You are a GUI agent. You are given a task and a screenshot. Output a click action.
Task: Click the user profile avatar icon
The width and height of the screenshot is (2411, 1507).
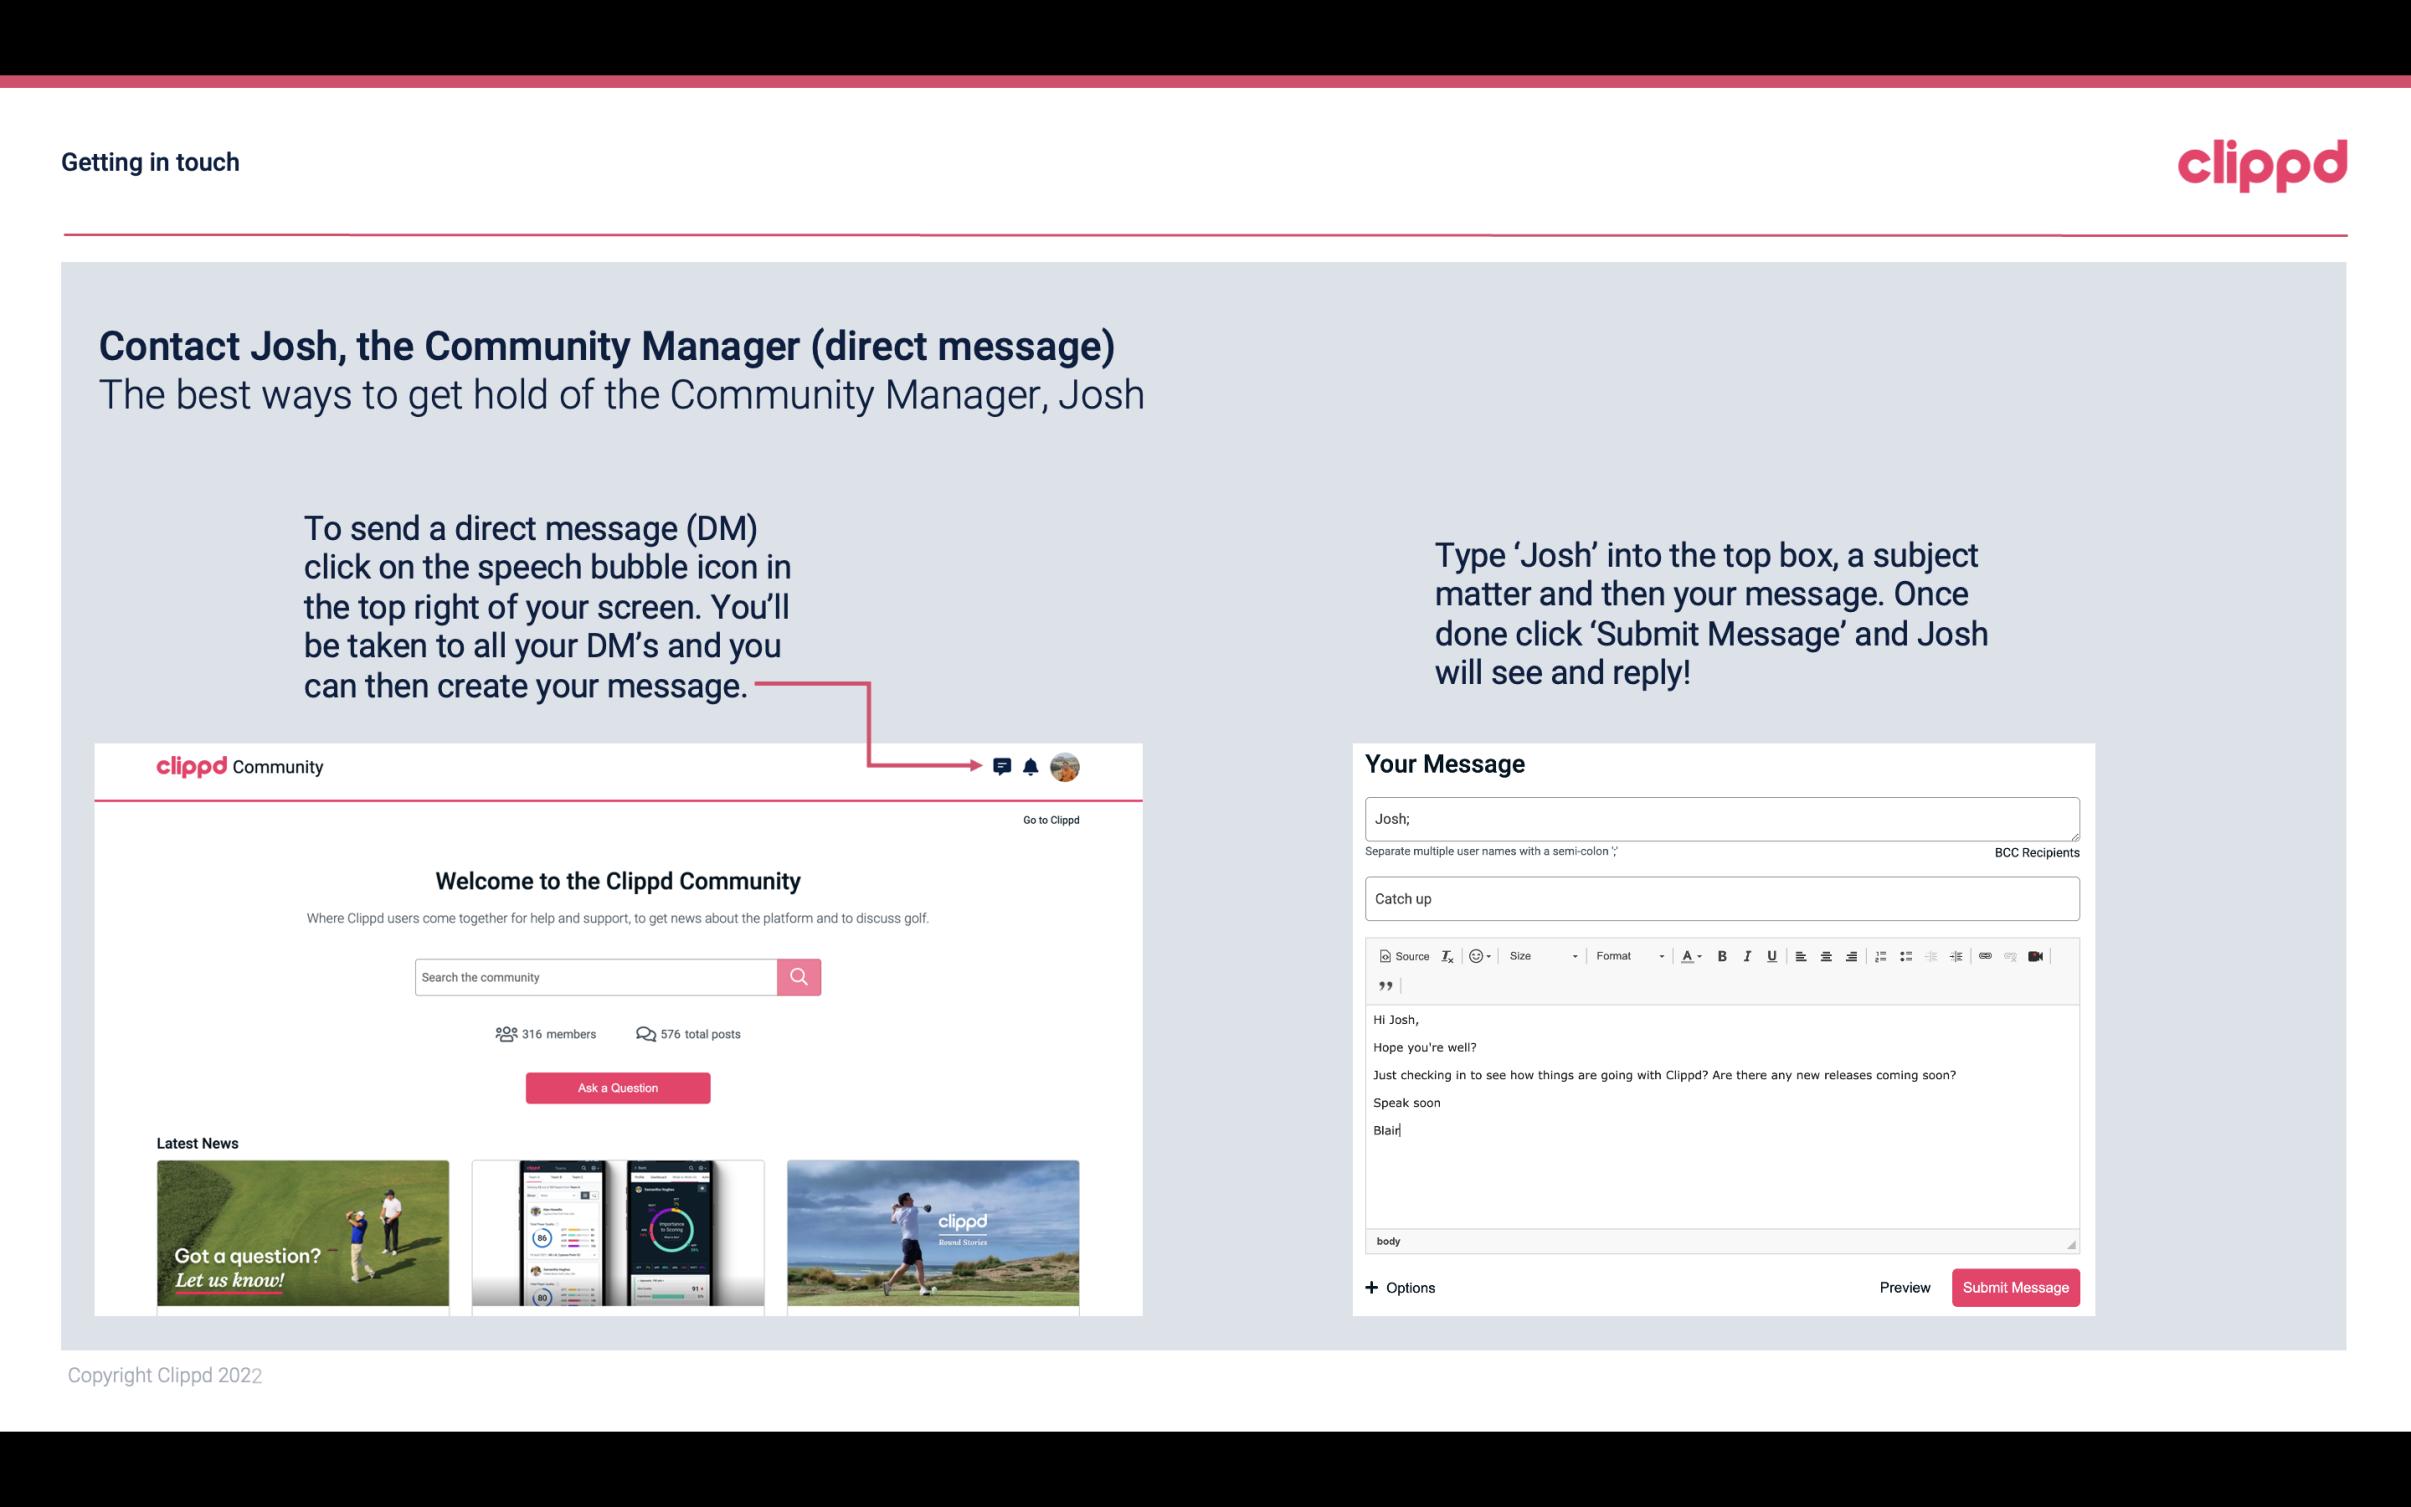coord(1066,766)
